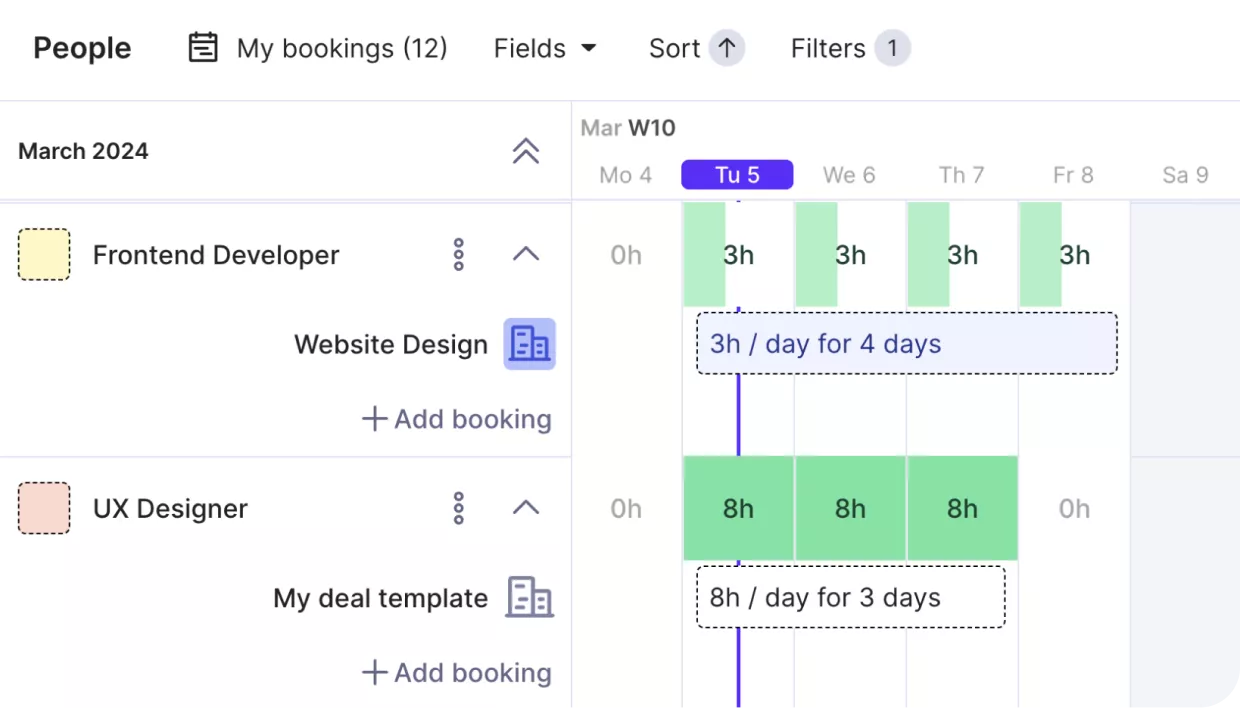Select the We 6 day header
The width and height of the screenshot is (1240, 708).
pos(849,175)
